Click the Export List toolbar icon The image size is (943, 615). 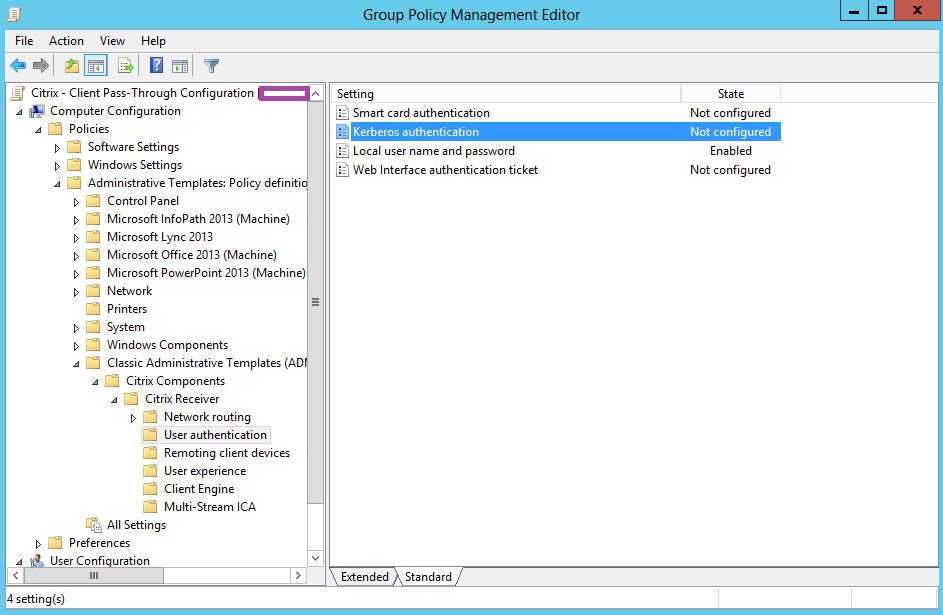tap(126, 65)
